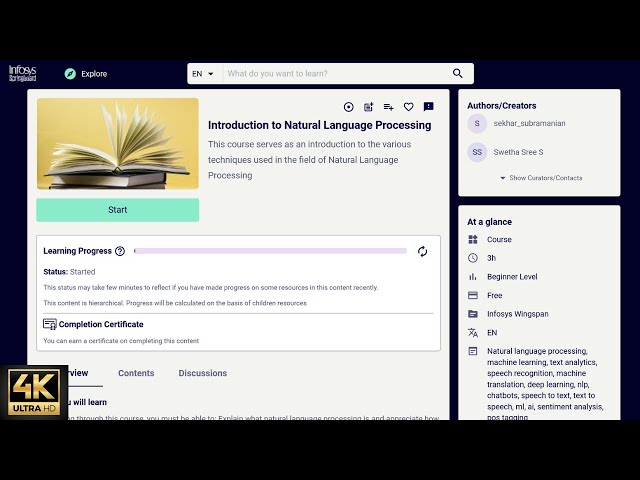Click the Infosys Springboard logo
Screen dimensions: 640x480
pyautogui.click(x=23, y=73)
